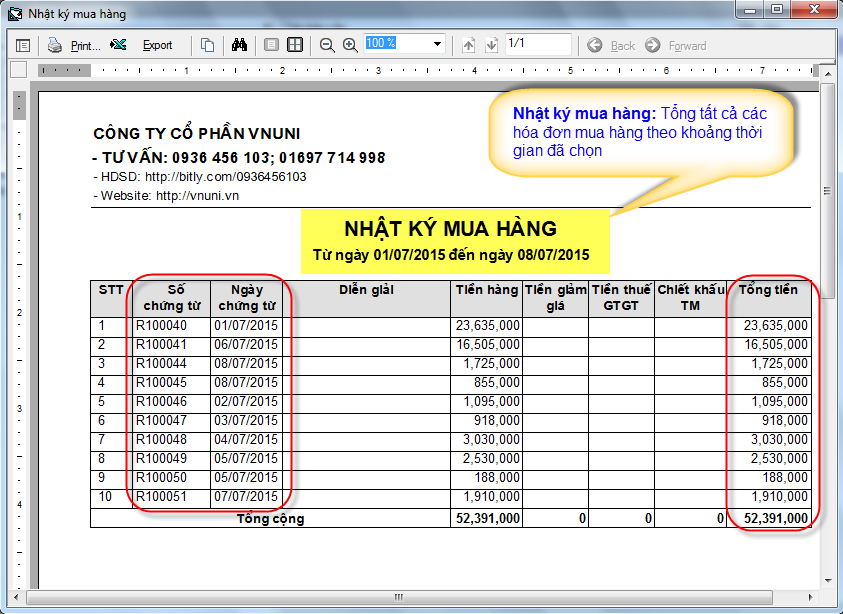Click the ruler corner box
The width and height of the screenshot is (843, 614).
18,70
